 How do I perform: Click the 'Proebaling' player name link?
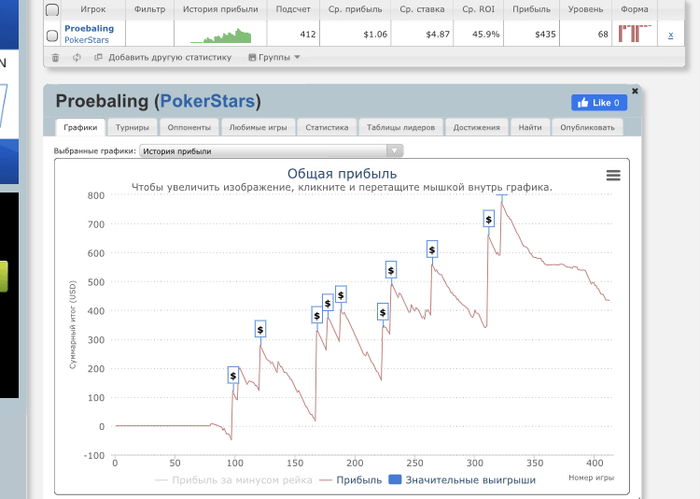pyautogui.click(x=89, y=29)
